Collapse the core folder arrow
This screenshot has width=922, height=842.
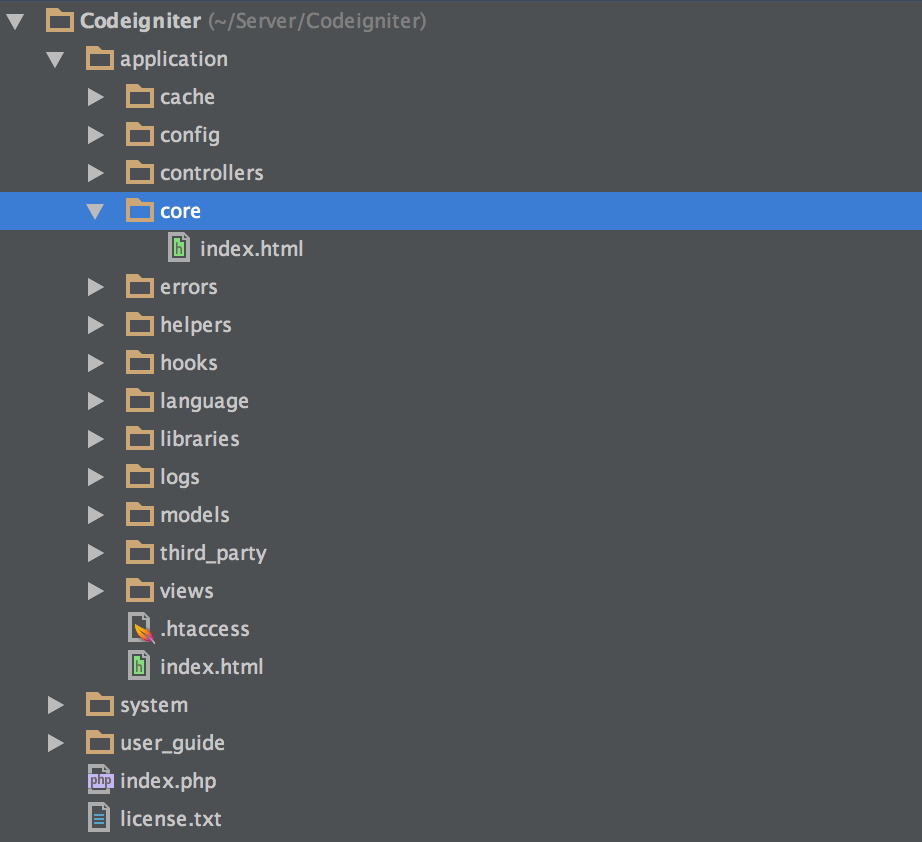pyautogui.click(x=95, y=212)
